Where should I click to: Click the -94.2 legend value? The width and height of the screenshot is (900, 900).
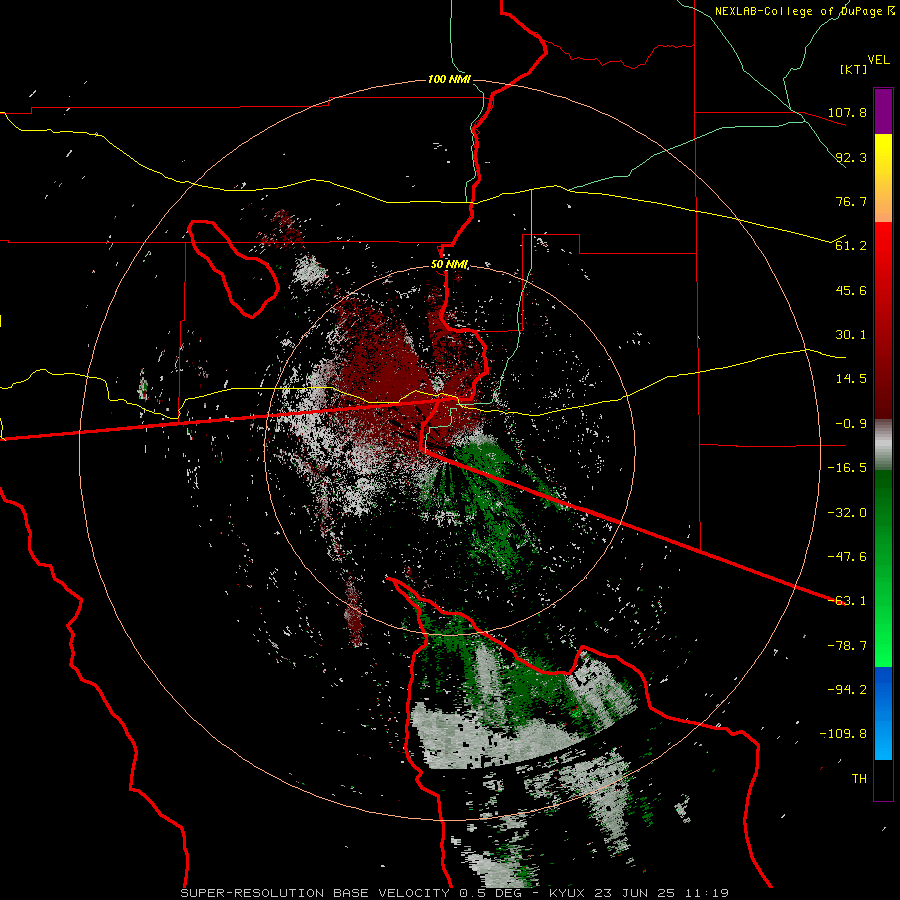coord(847,690)
